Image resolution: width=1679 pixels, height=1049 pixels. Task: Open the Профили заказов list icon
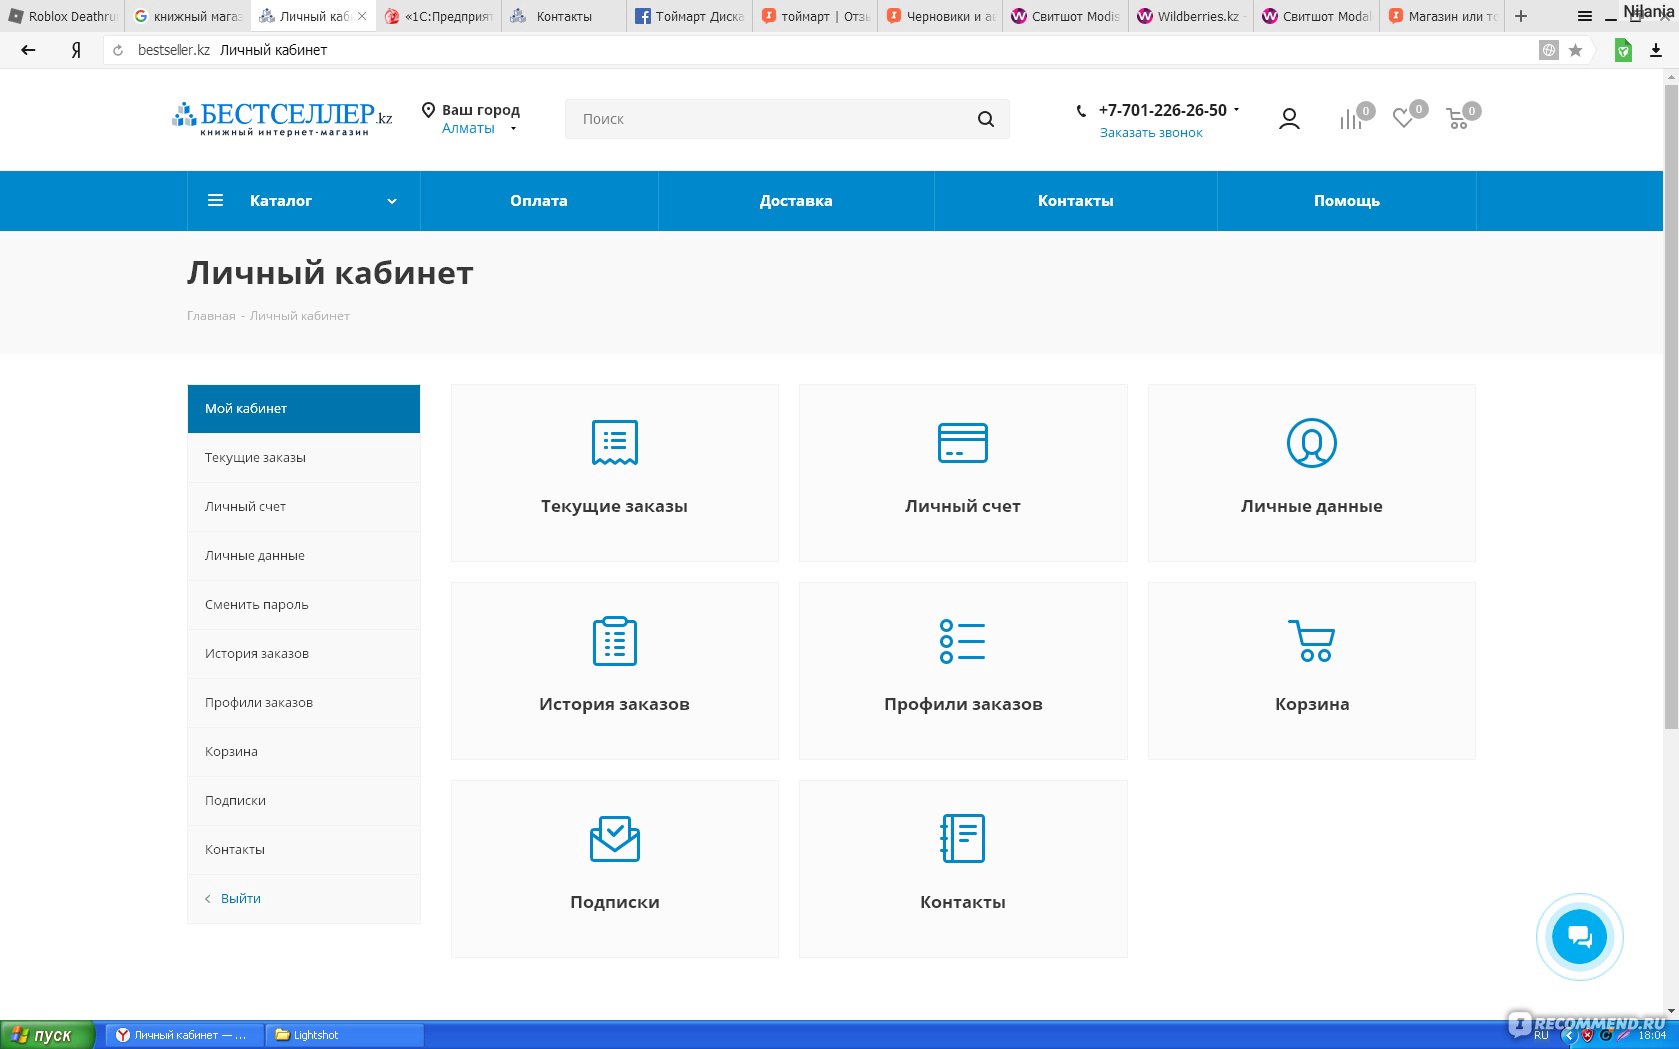(962, 641)
